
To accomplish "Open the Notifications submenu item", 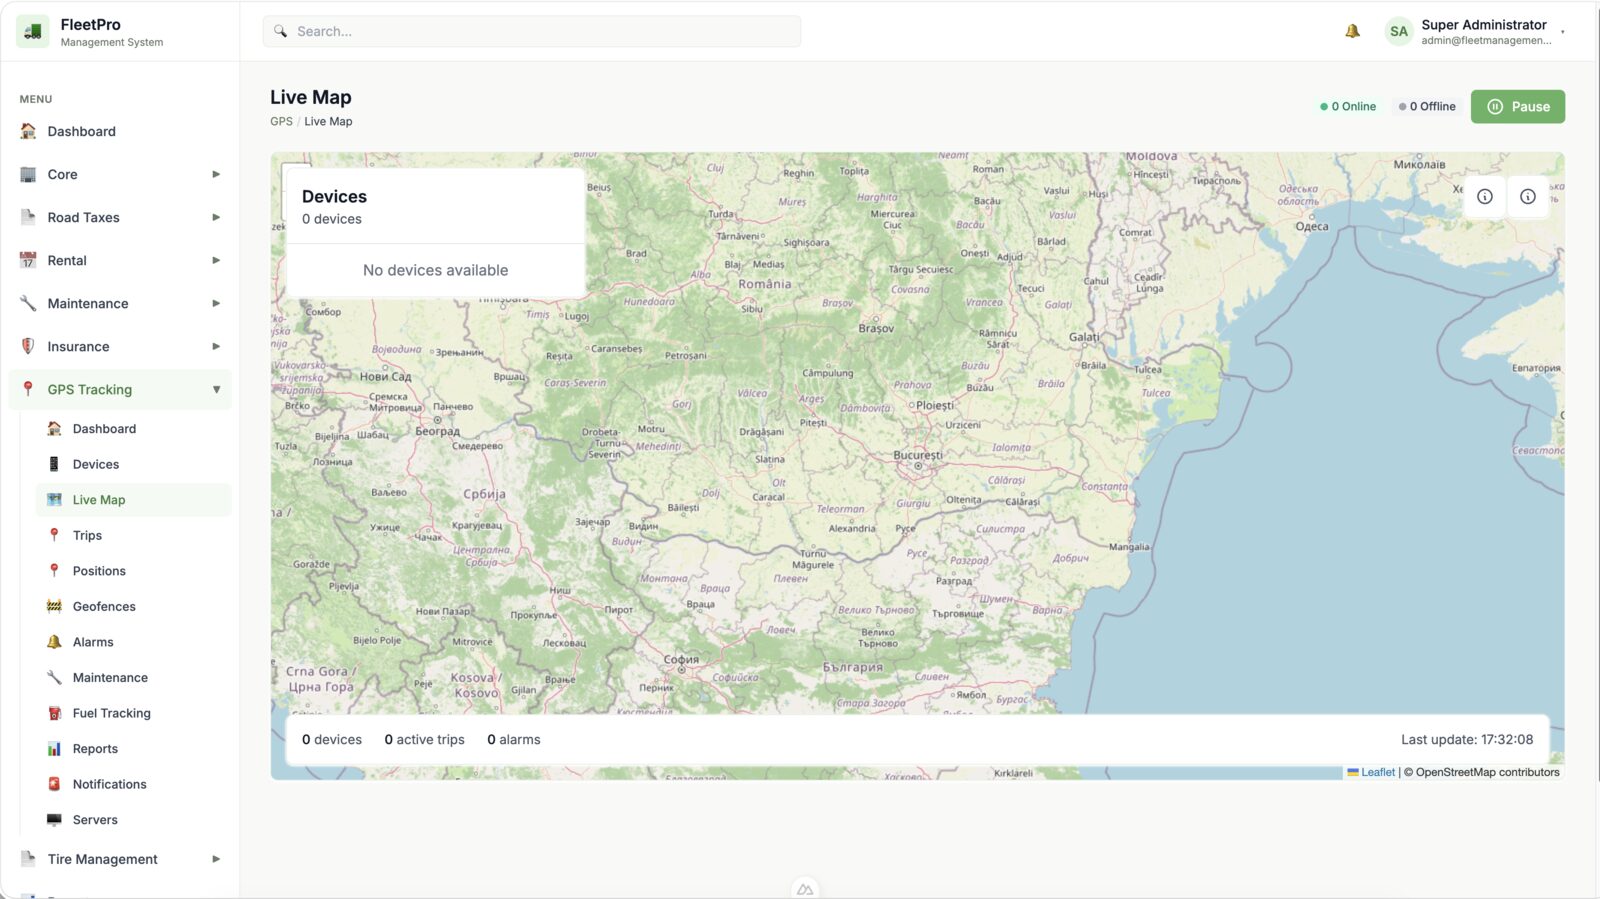I will pos(133,784).
